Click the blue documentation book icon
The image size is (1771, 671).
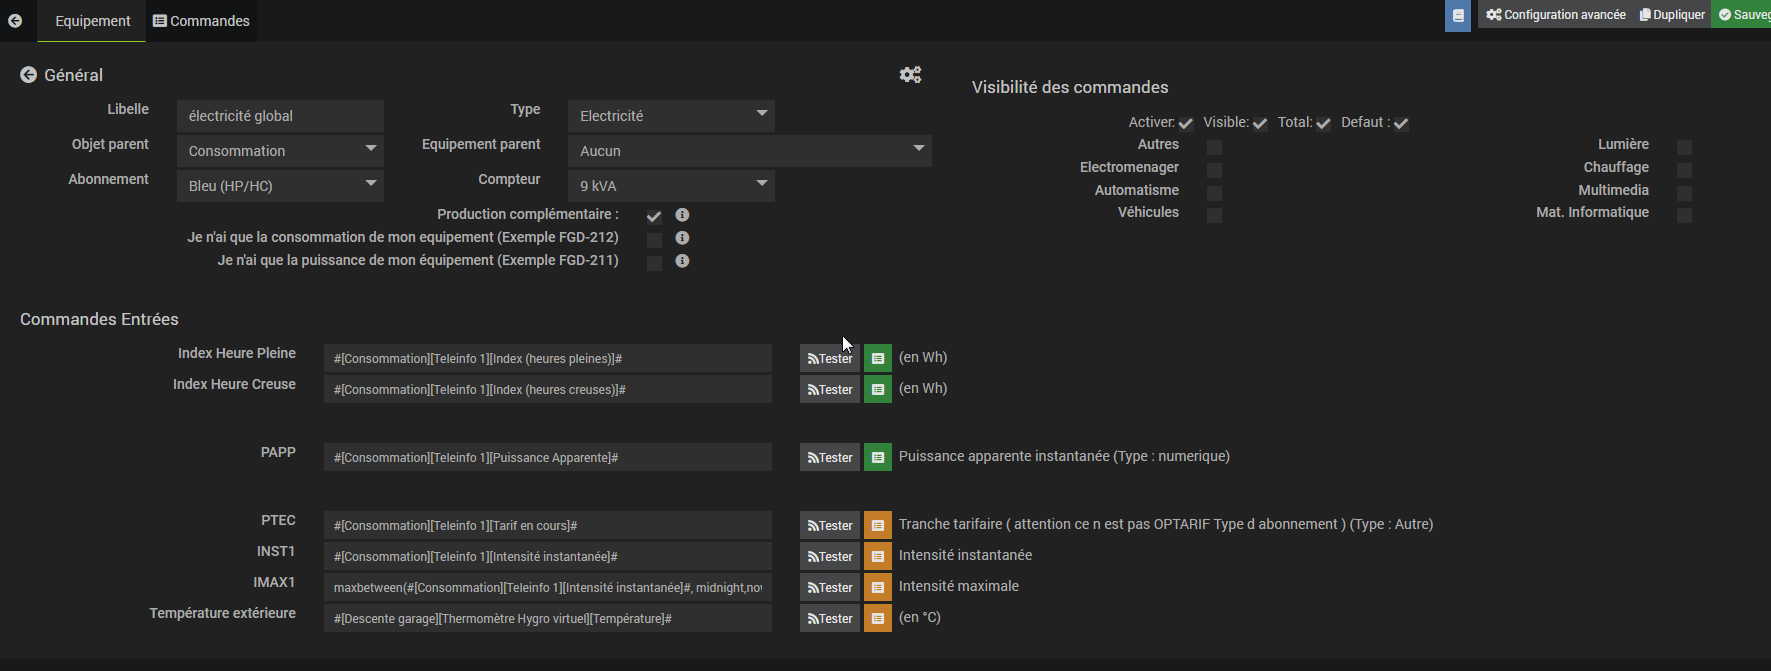click(x=1458, y=15)
